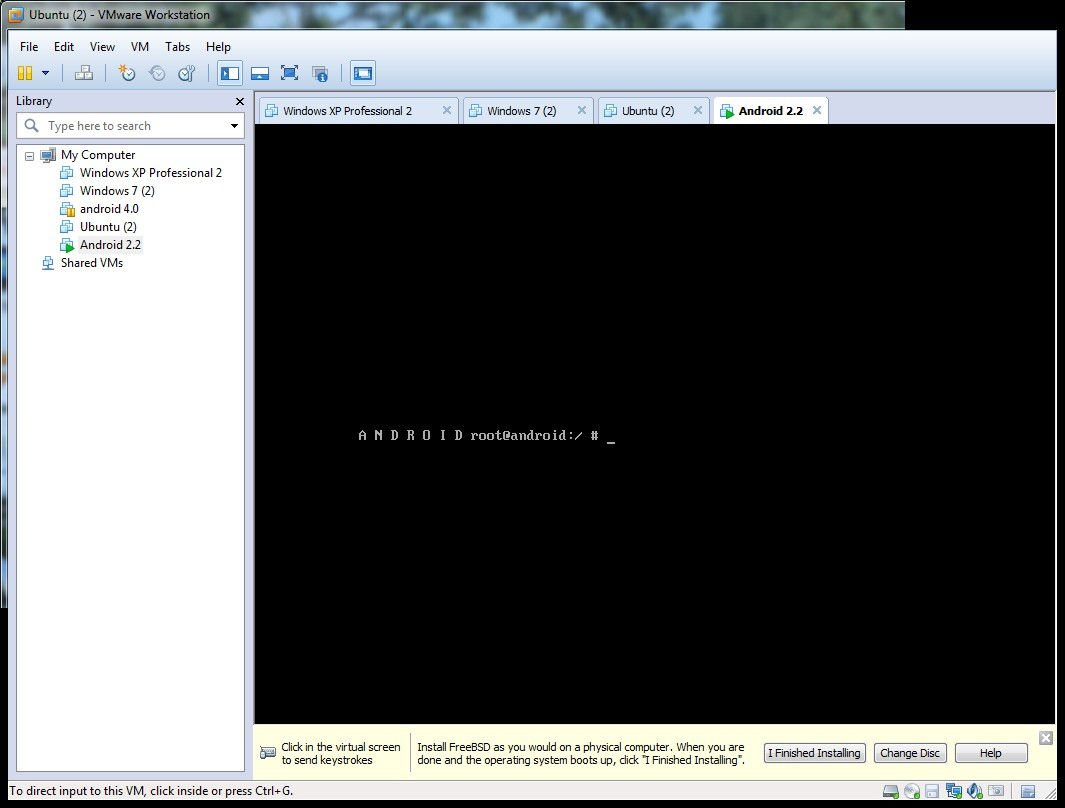Viewport: 1065px width, 808px height.
Task: Toggle the library sidebar visibility button
Action: pyautogui.click(x=230, y=73)
